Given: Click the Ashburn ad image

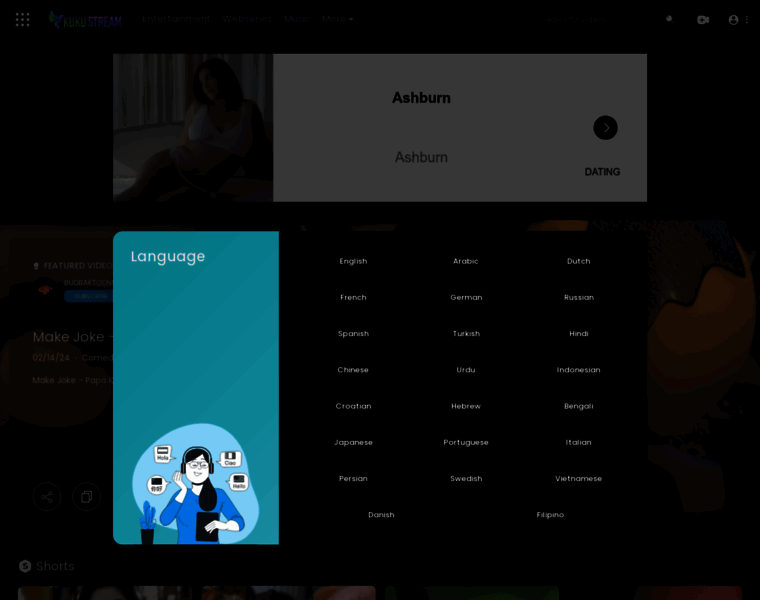Looking at the screenshot, I should [x=193, y=127].
